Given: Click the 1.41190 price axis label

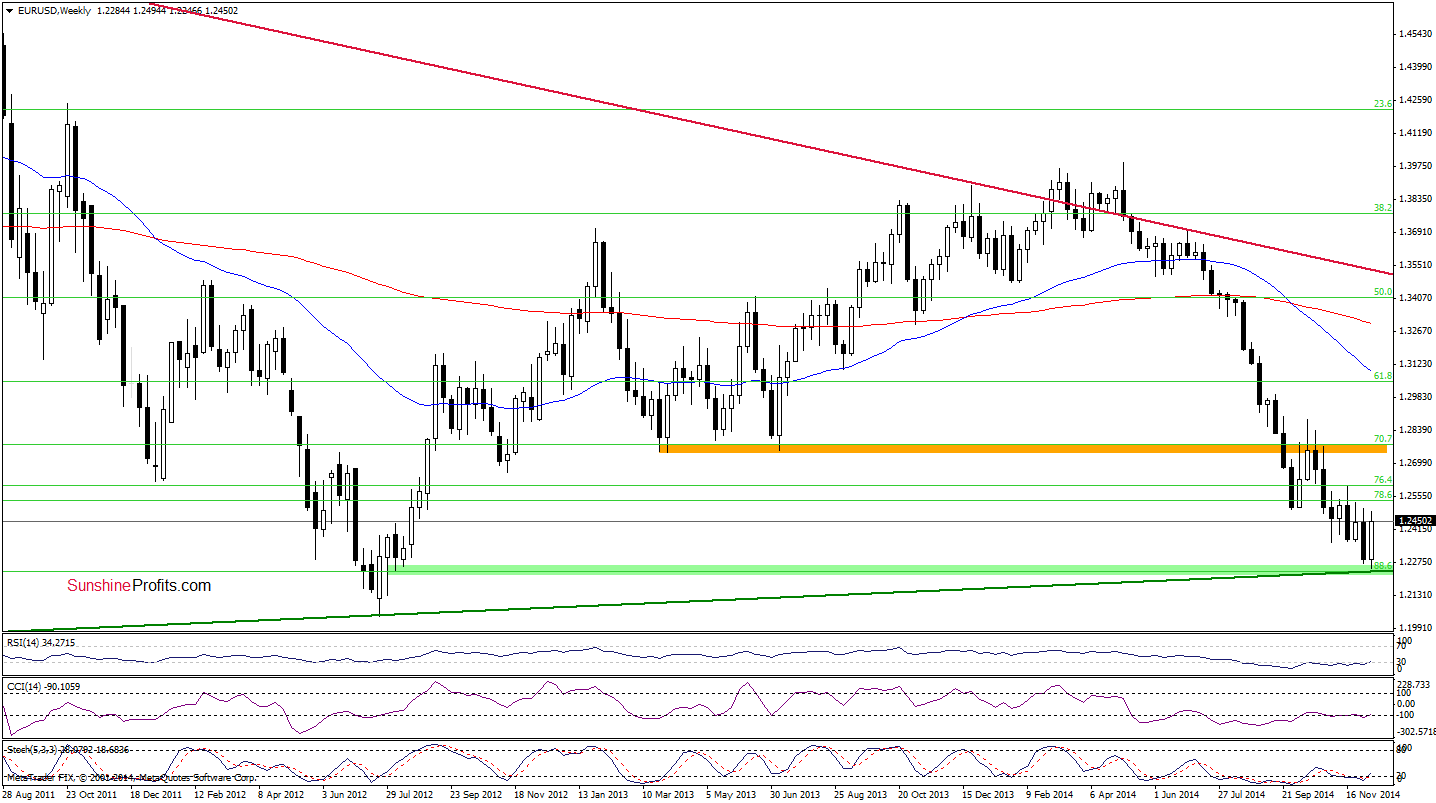Looking at the screenshot, I should tap(1416, 133).
